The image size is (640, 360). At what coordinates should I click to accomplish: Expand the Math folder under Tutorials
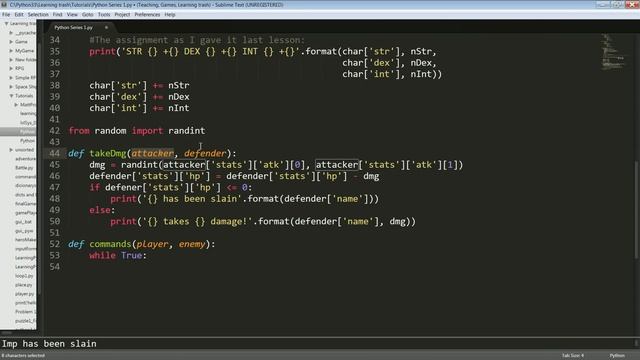pos(16,104)
